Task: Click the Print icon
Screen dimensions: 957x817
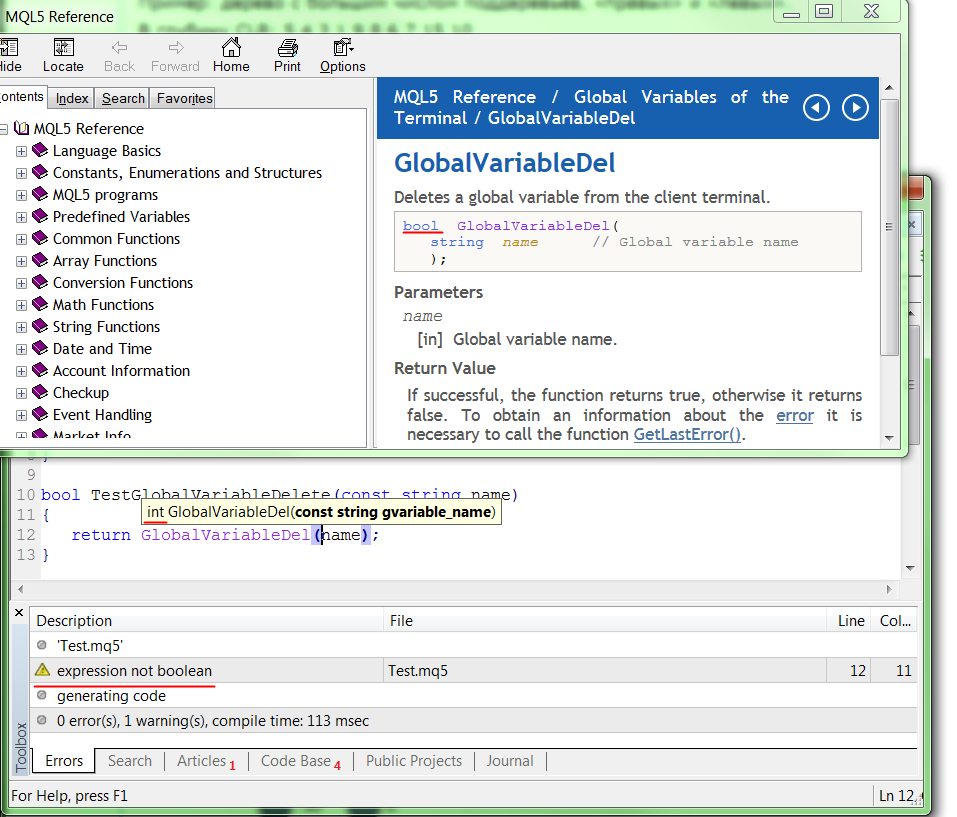Action: pos(287,48)
